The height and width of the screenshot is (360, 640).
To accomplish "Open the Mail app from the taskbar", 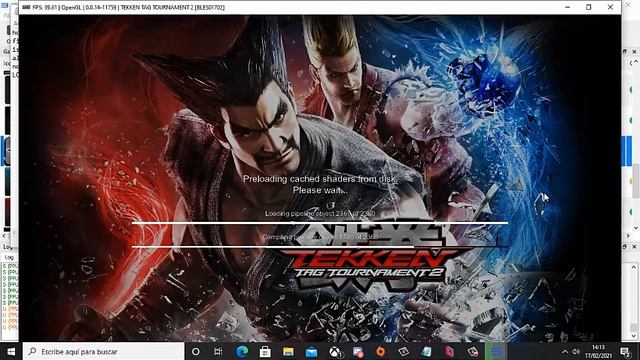I will pos(311,351).
